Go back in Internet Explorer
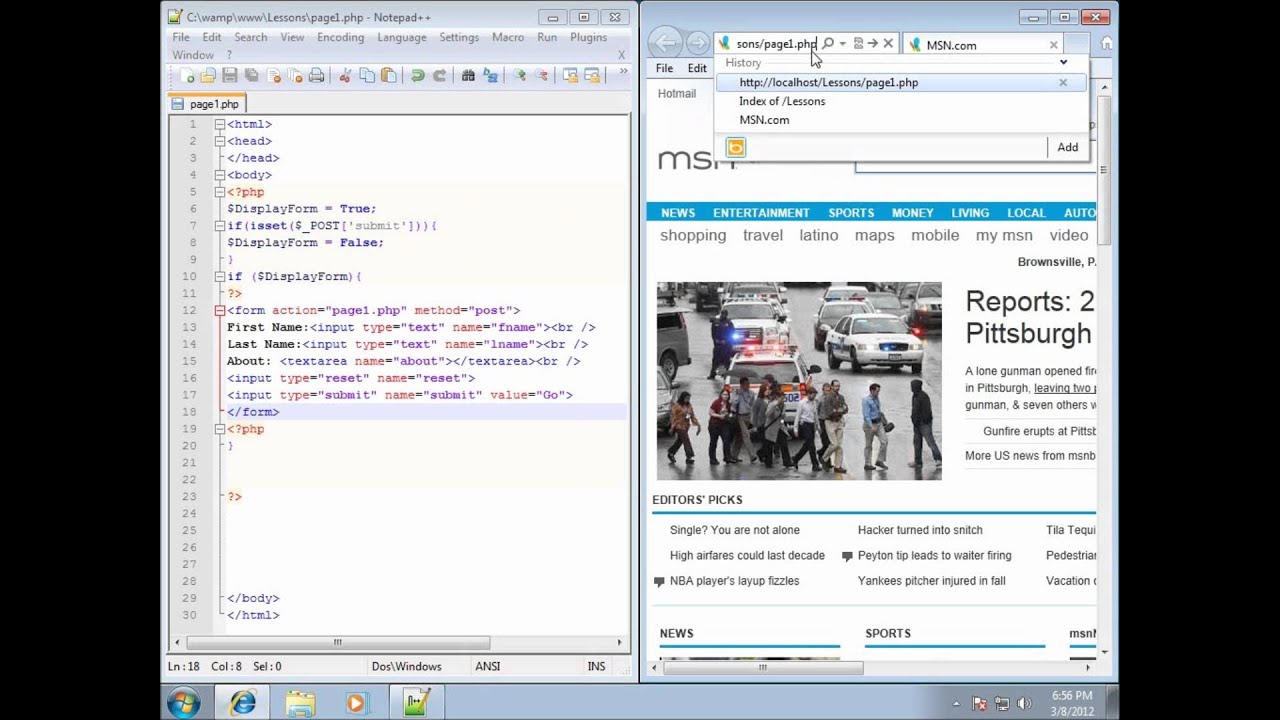This screenshot has height=720, width=1280. (666, 43)
